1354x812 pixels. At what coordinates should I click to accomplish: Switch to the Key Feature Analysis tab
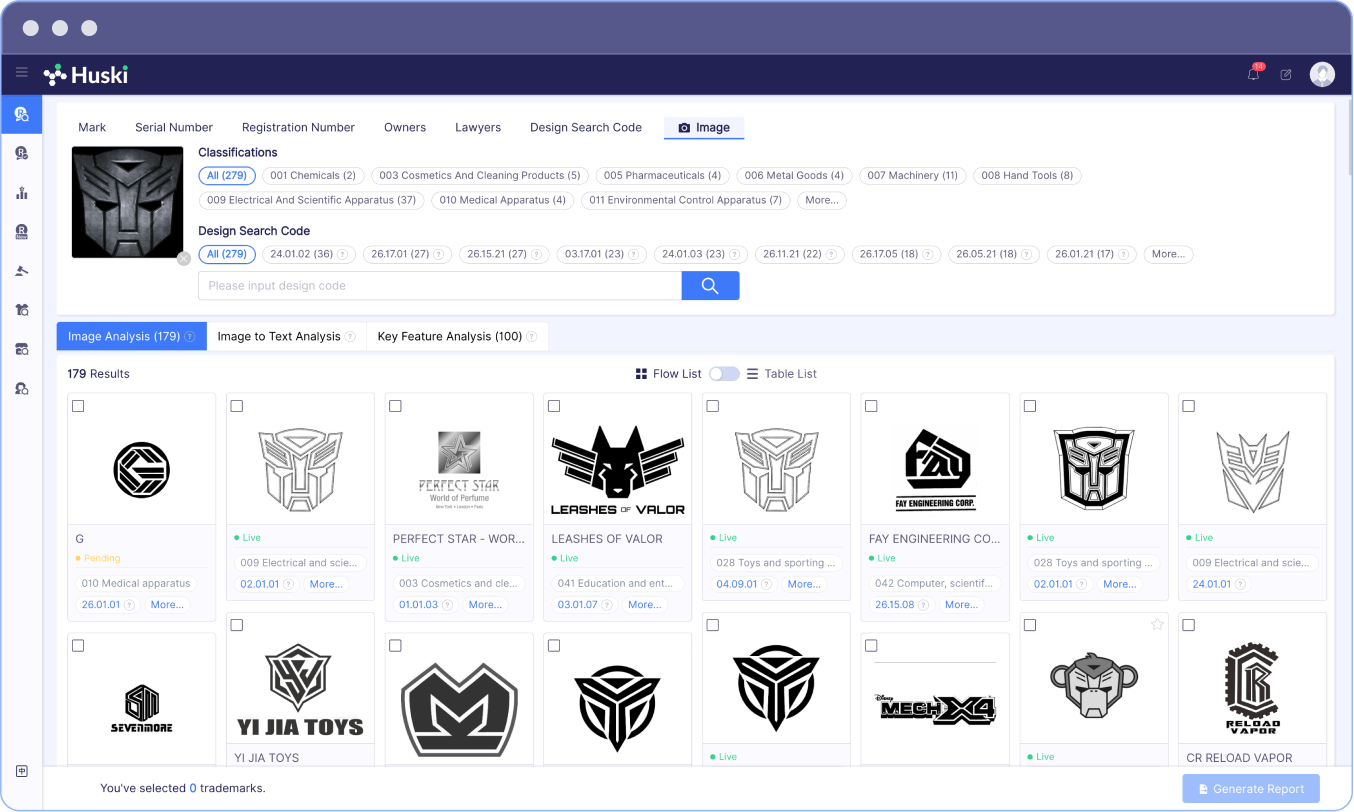449,336
